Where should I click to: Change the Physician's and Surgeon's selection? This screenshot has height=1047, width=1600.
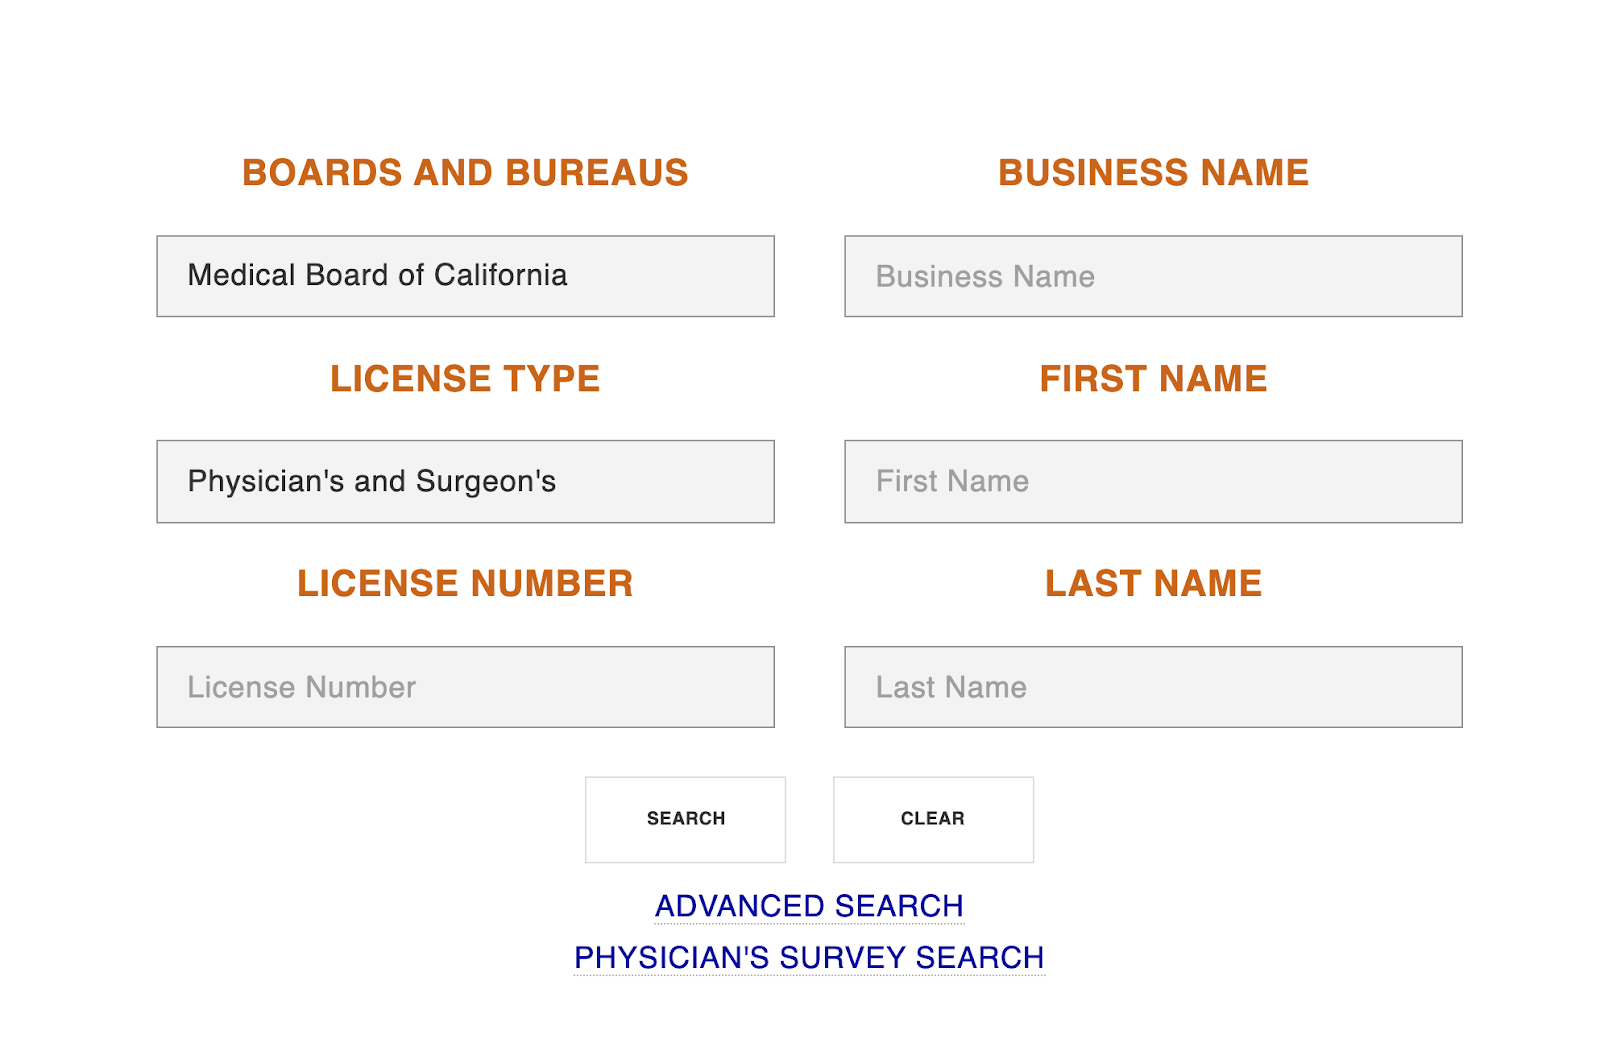[x=465, y=481]
